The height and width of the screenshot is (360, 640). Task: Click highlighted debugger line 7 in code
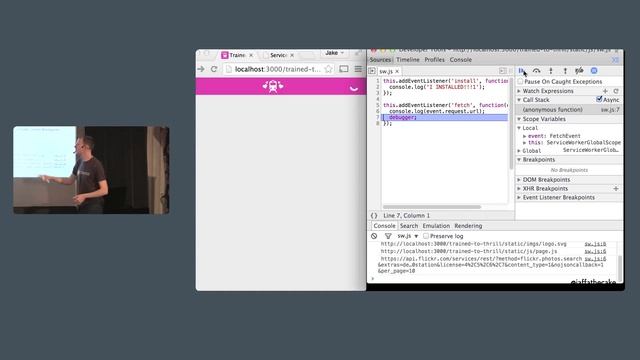[444, 118]
